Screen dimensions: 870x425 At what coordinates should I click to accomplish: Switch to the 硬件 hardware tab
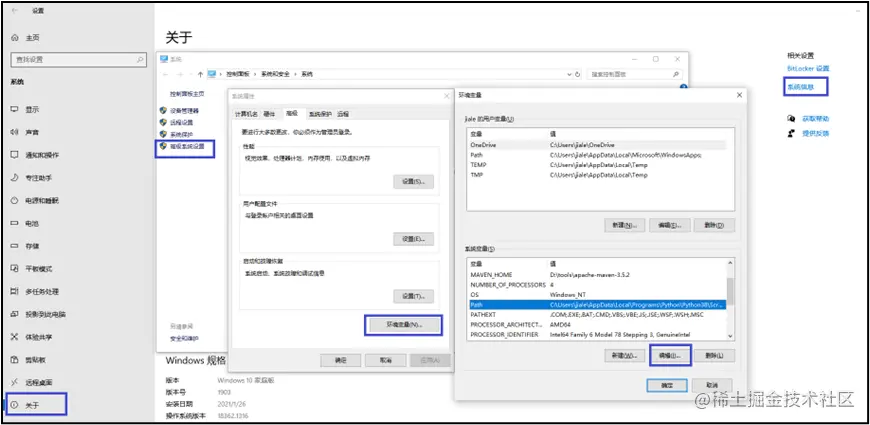tap(269, 114)
